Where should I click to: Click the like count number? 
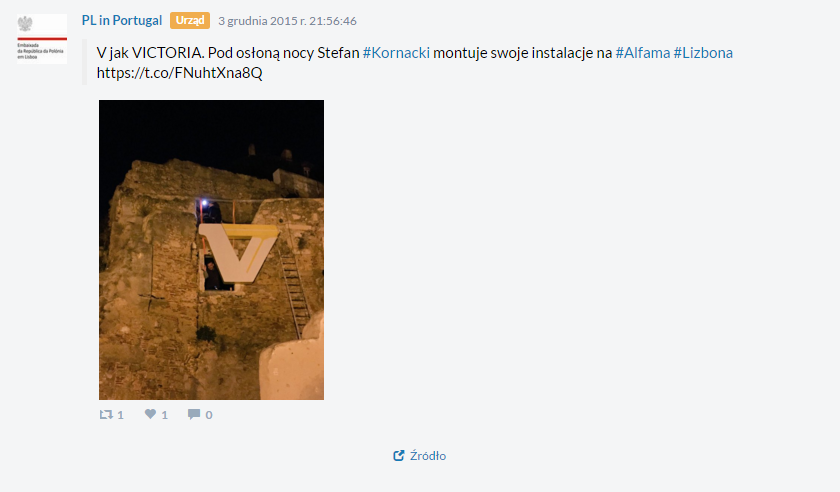click(165, 415)
